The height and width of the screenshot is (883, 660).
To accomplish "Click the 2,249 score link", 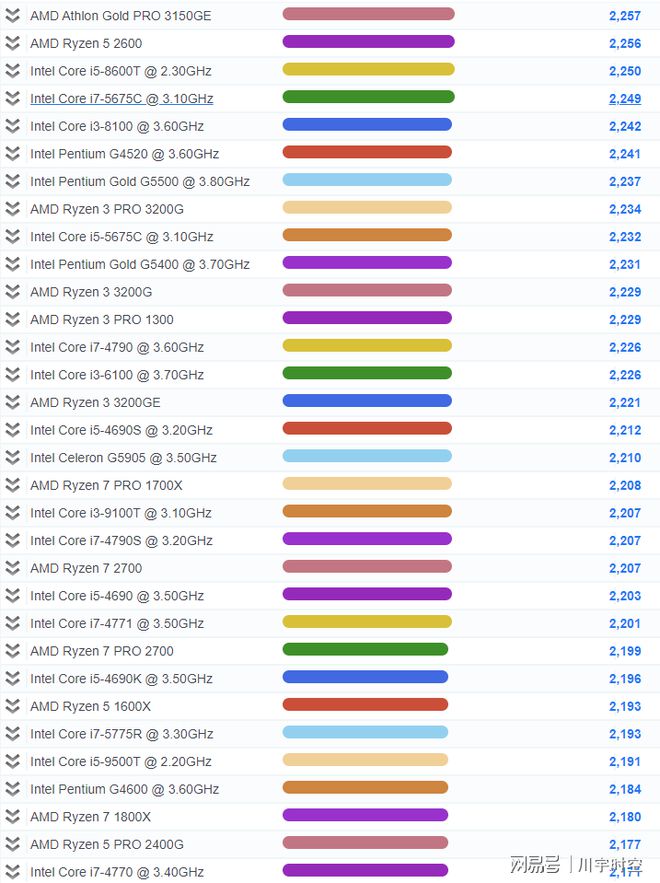I will coord(624,99).
